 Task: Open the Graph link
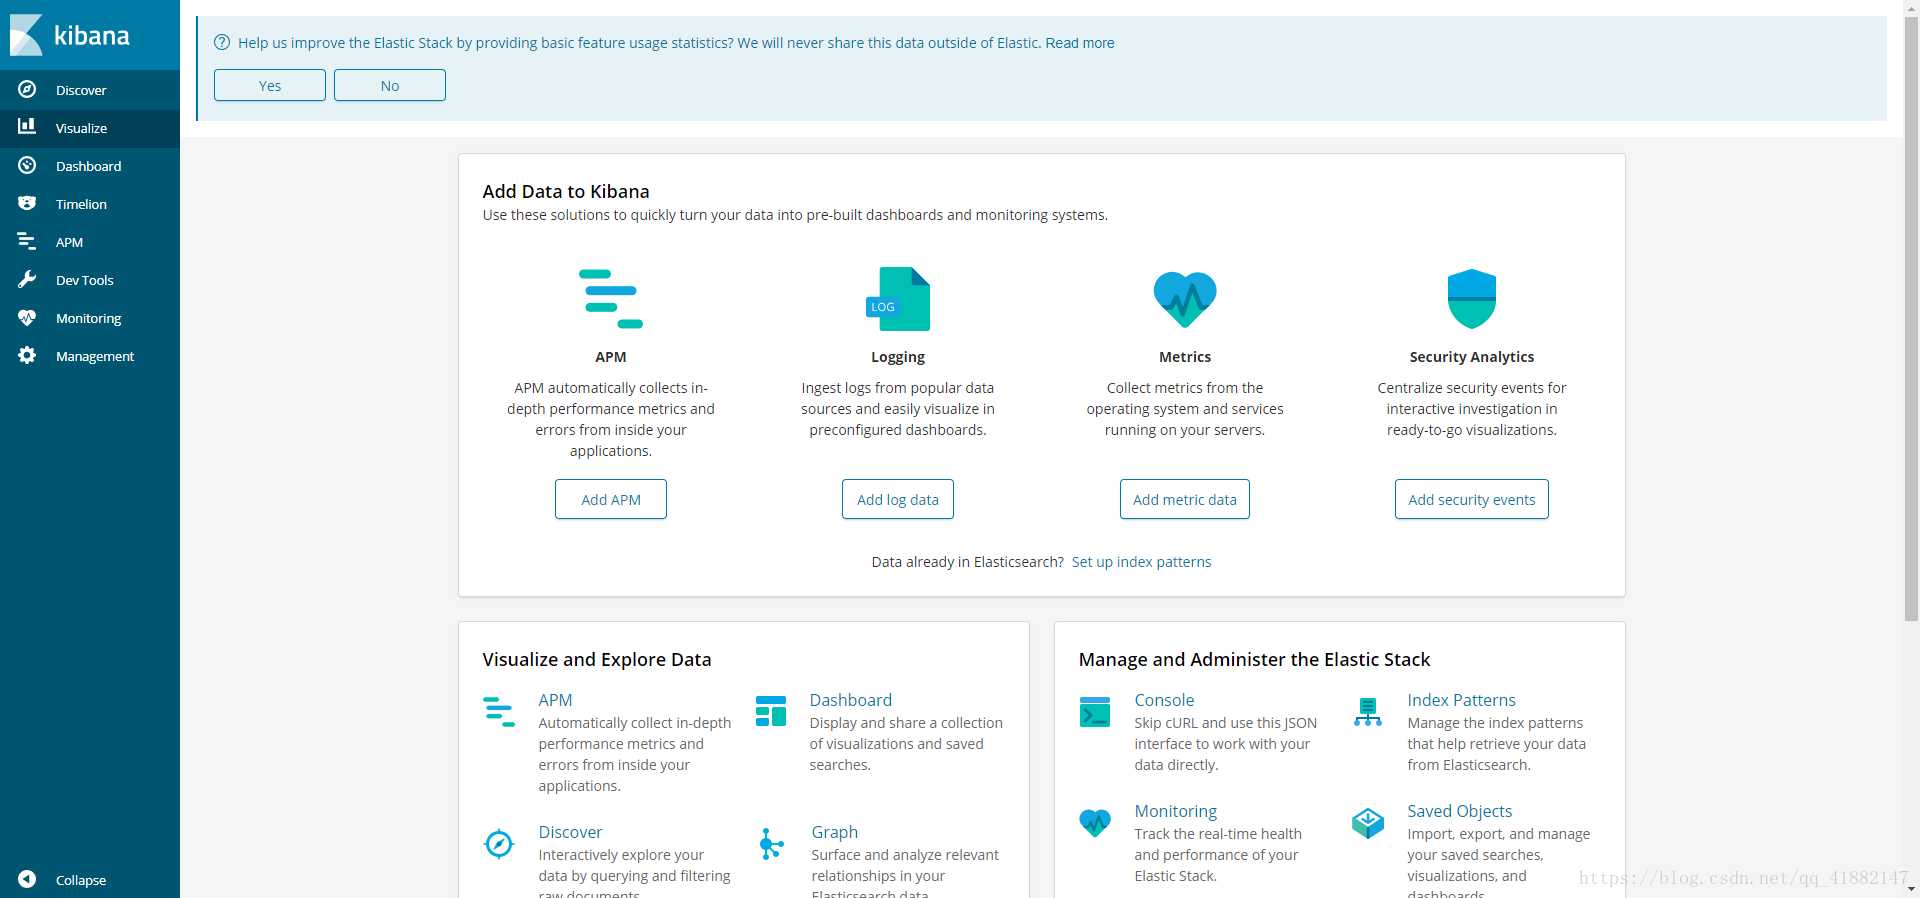835,832
